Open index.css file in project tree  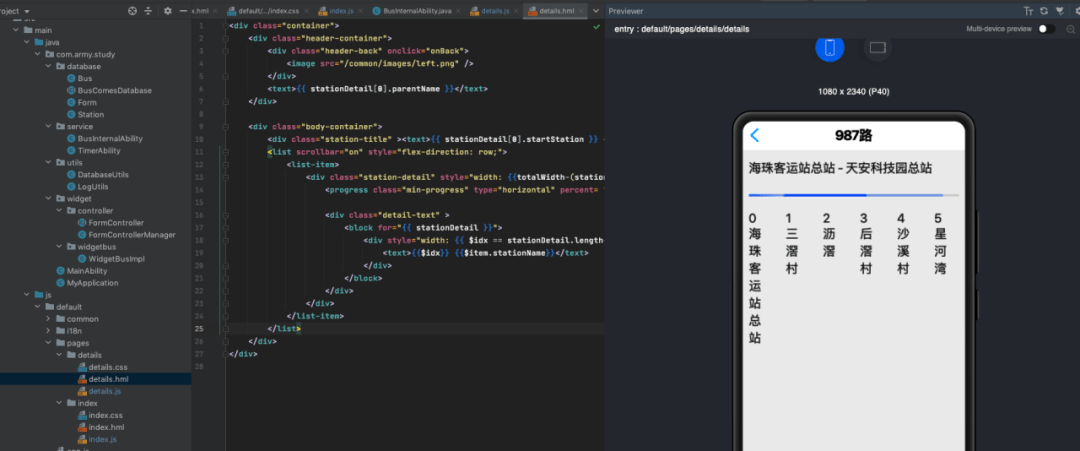point(105,415)
